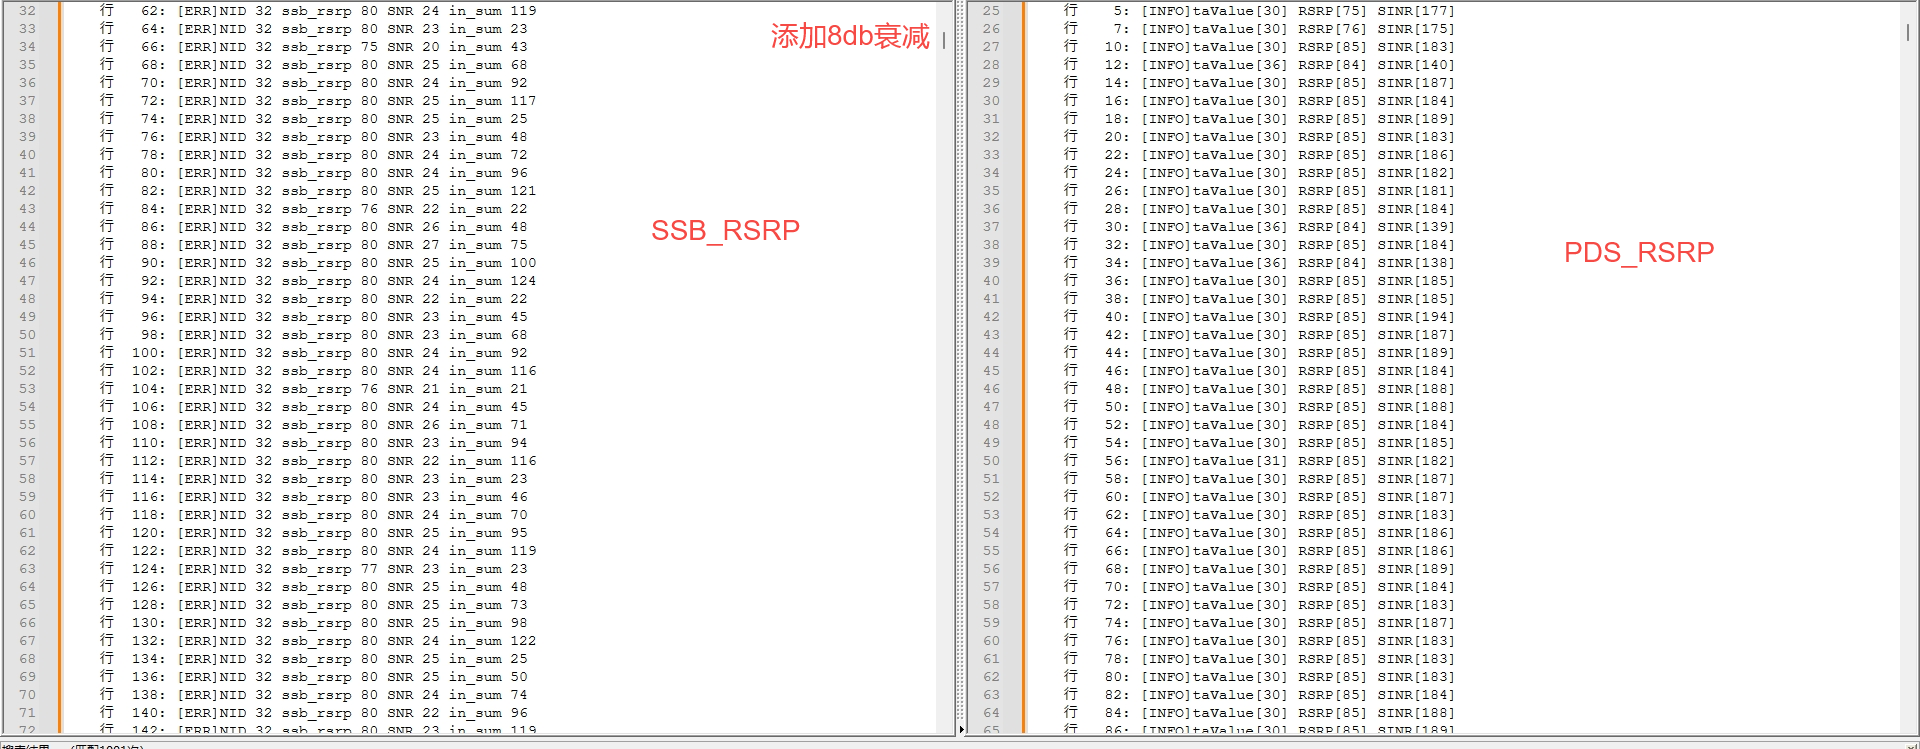Click the red SSB_RSRP annotation label

point(725,231)
